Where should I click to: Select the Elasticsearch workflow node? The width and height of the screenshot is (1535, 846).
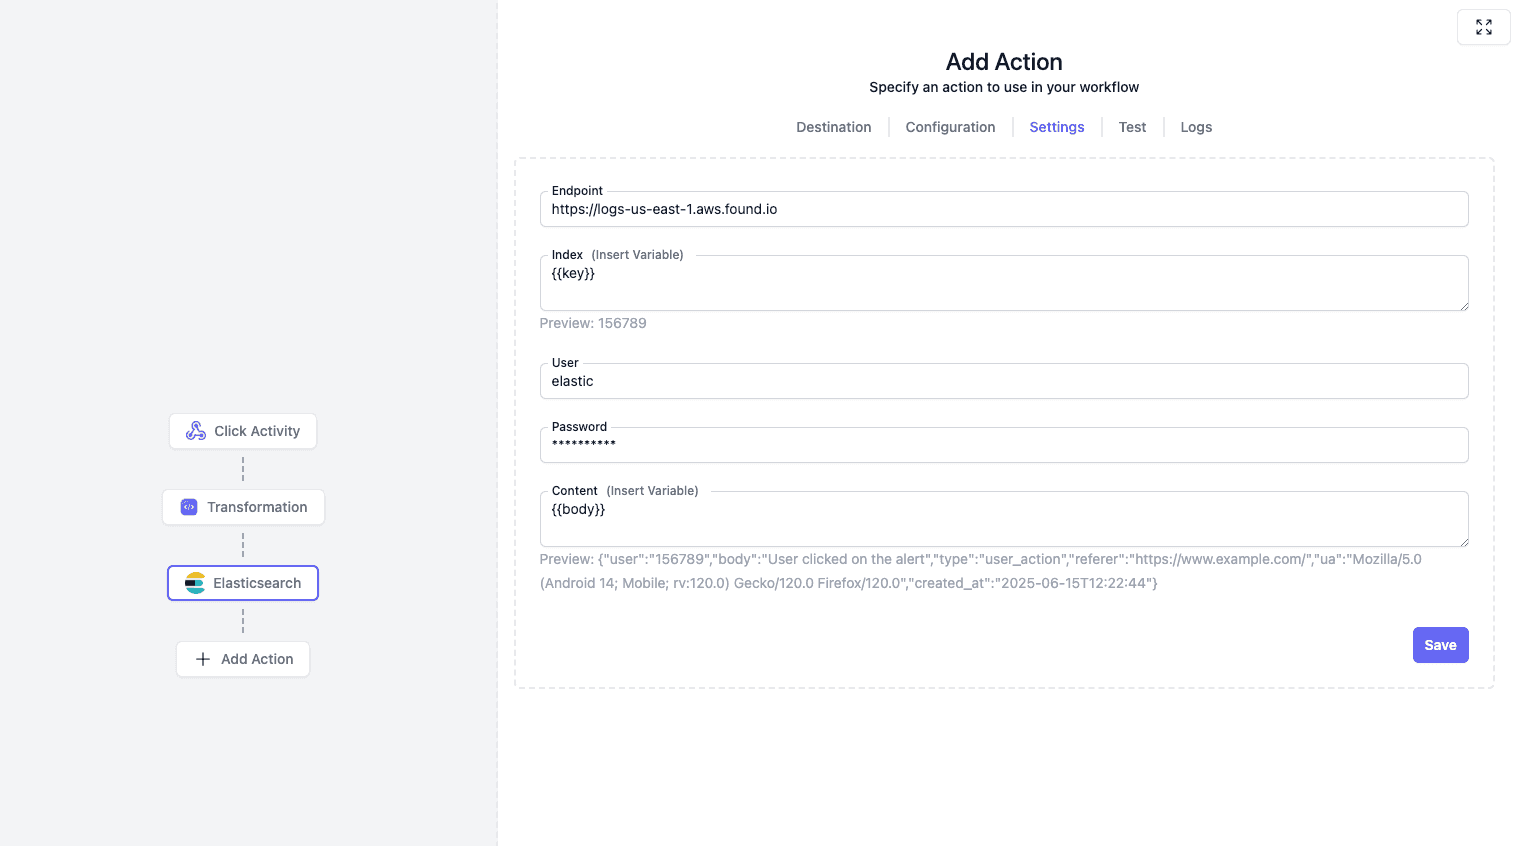243,583
